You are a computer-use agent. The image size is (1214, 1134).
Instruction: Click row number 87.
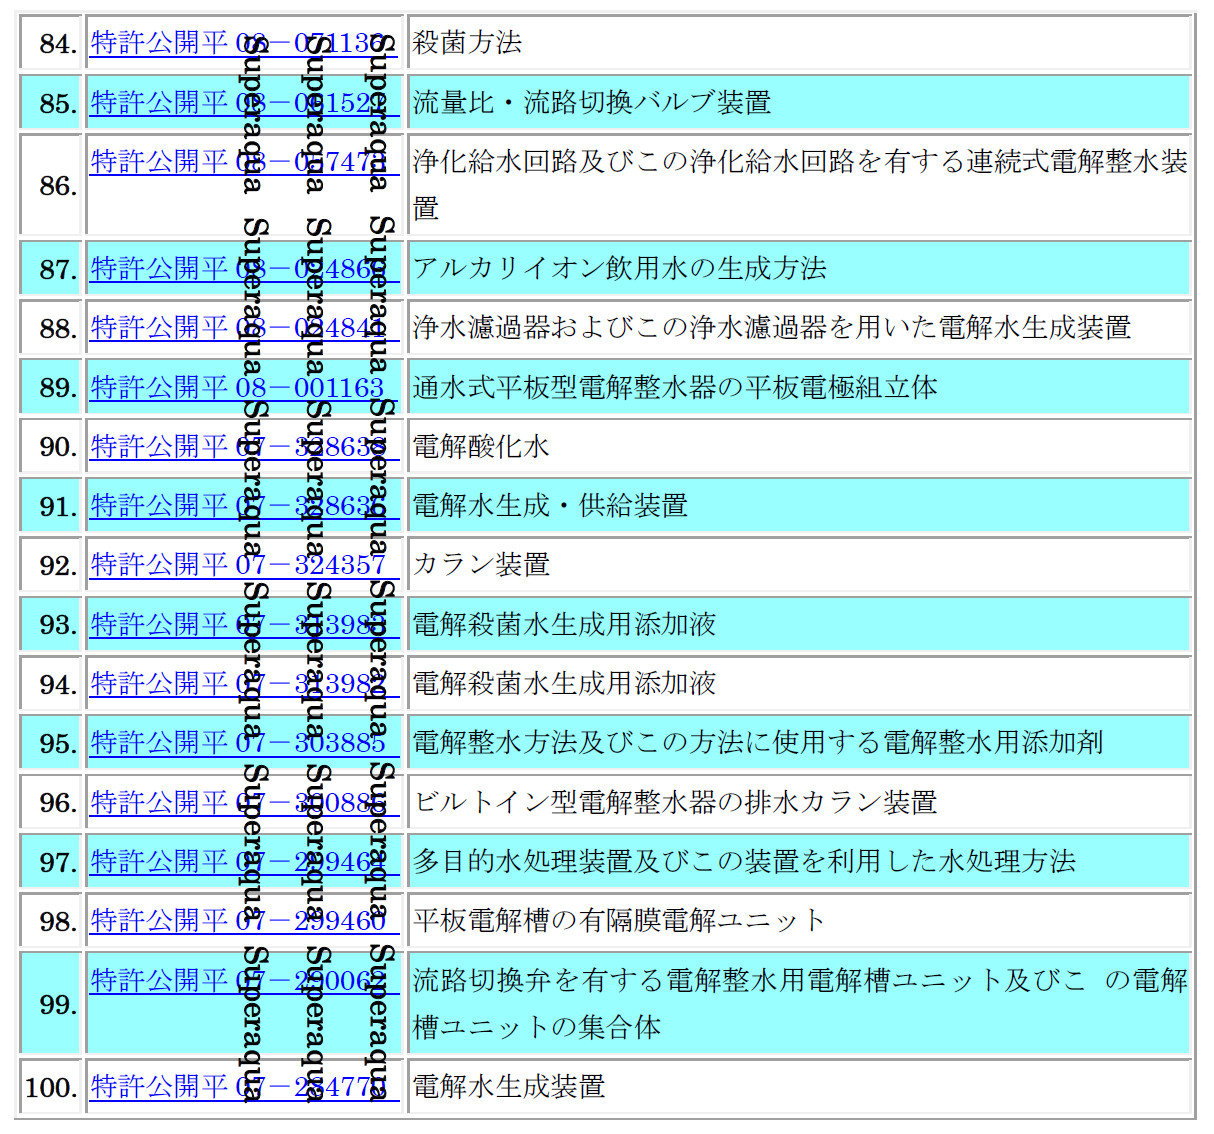[x=59, y=270]
